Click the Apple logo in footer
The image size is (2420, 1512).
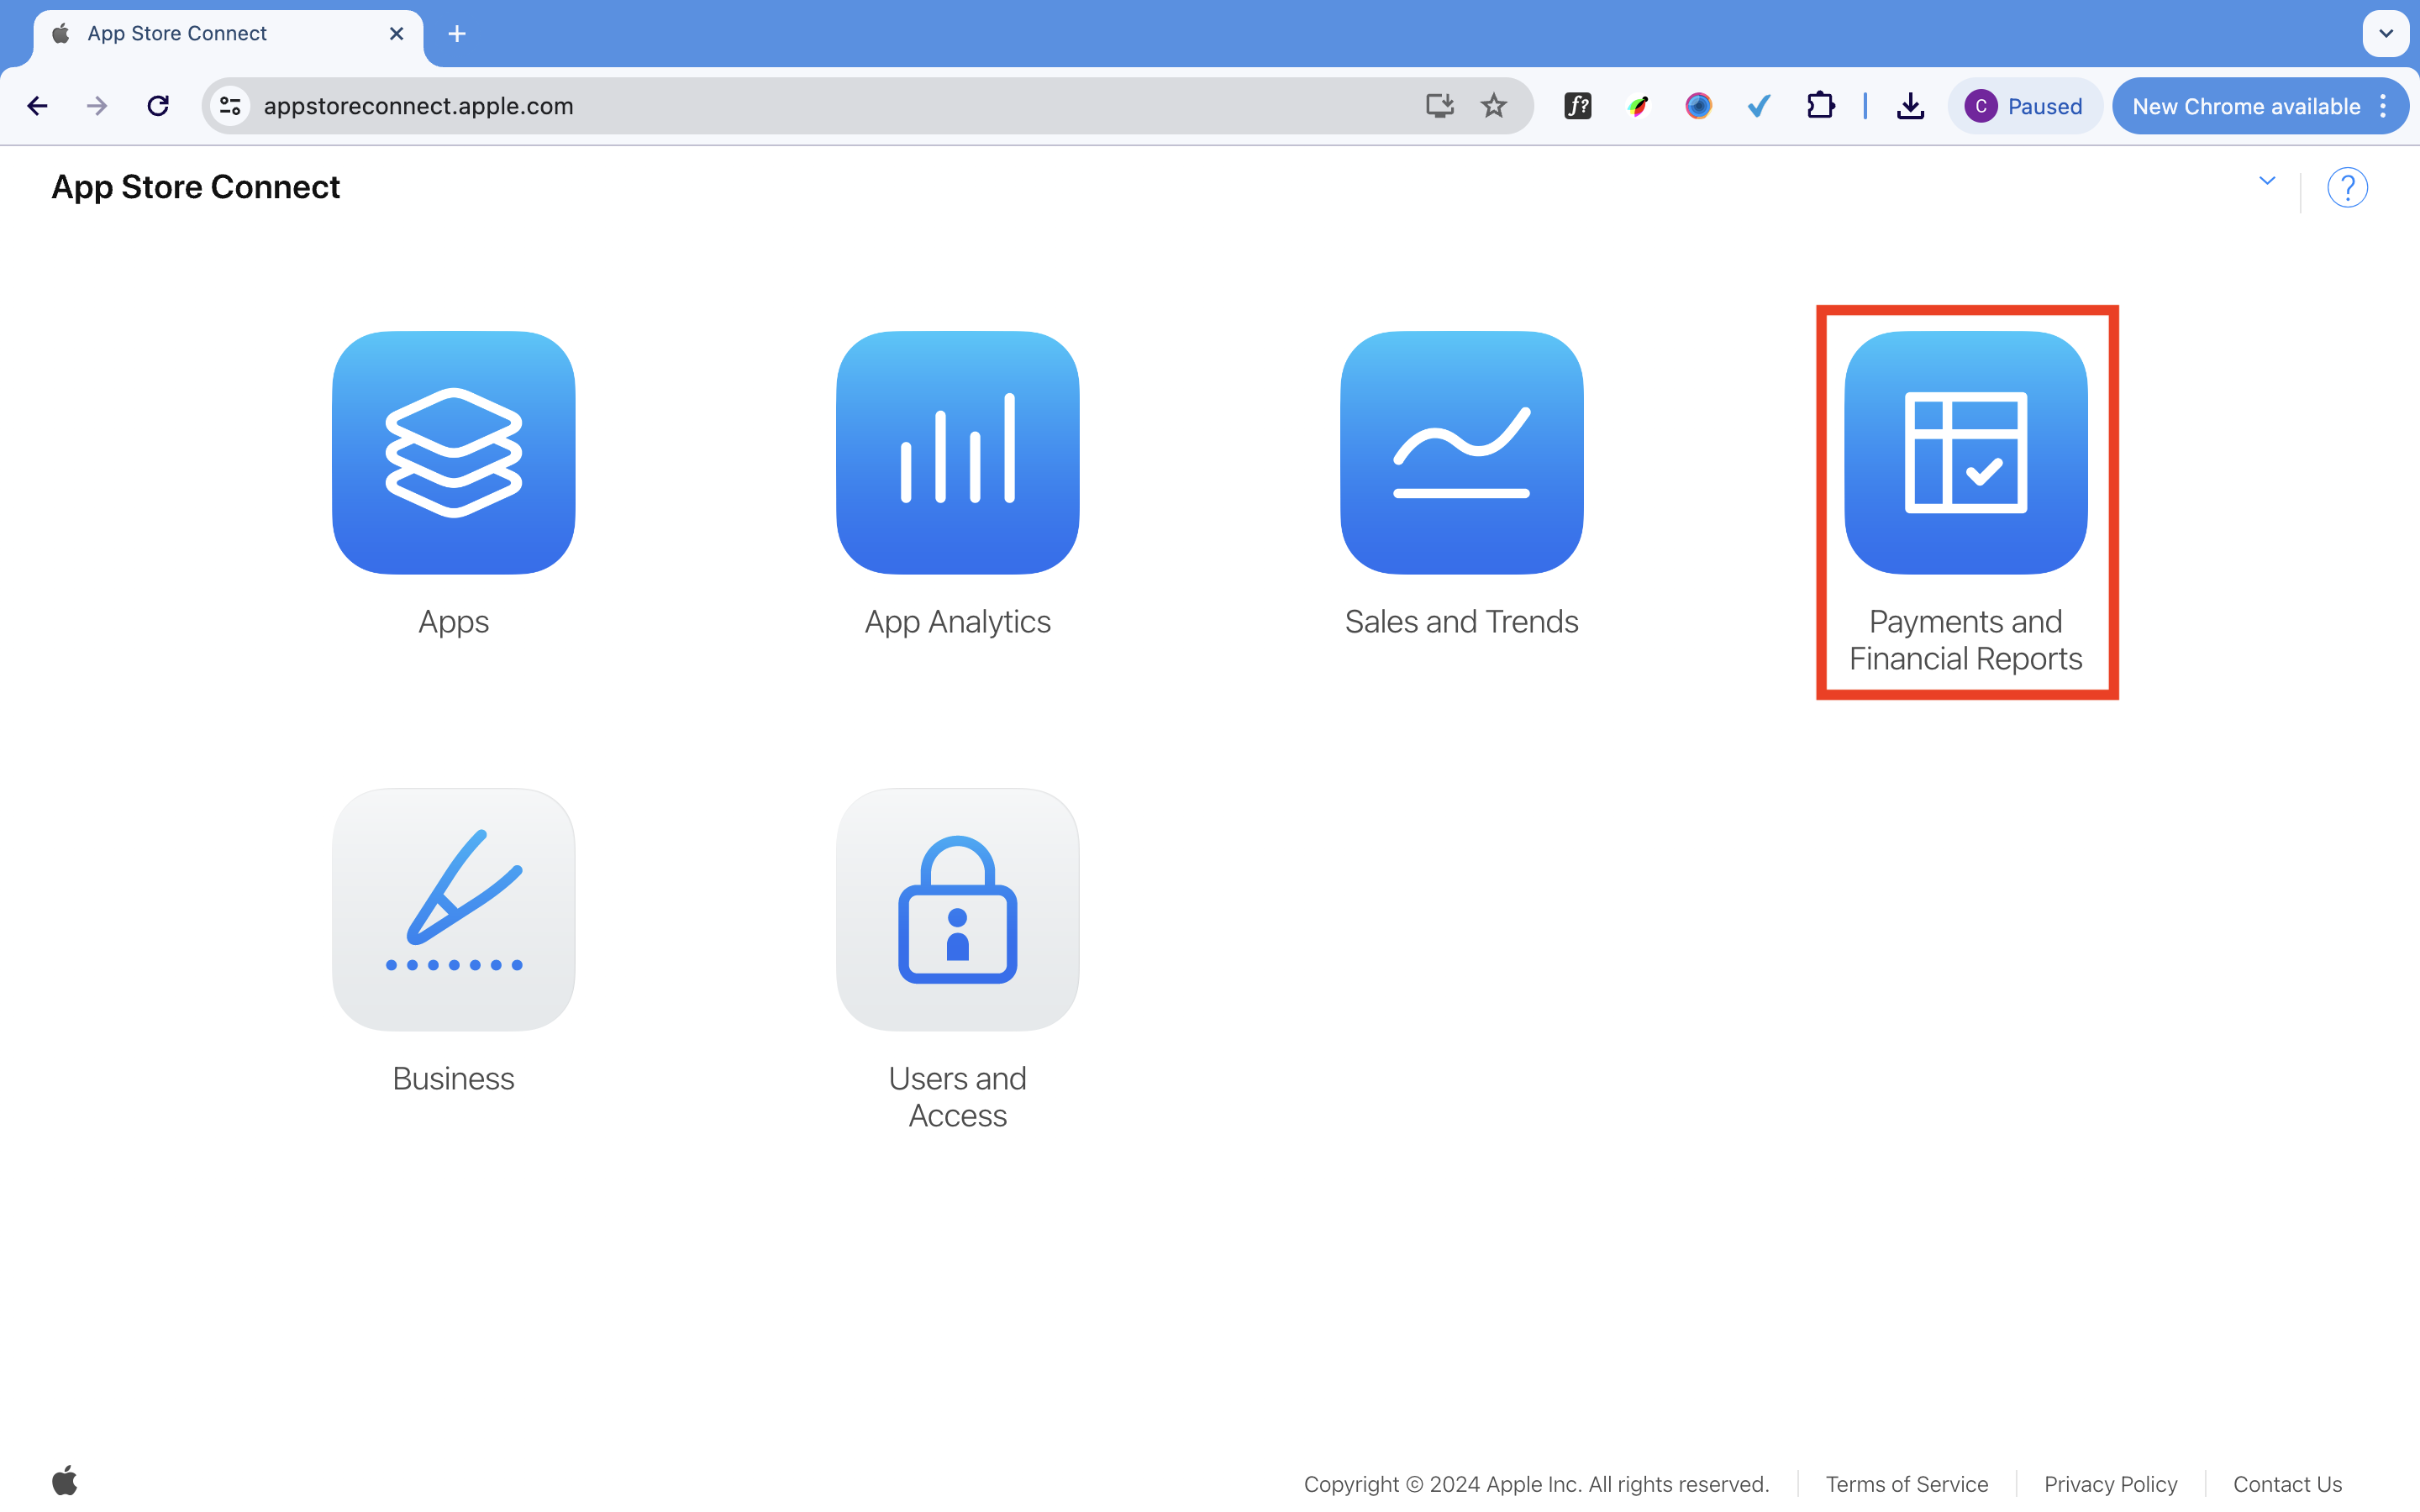[65, 1480]
